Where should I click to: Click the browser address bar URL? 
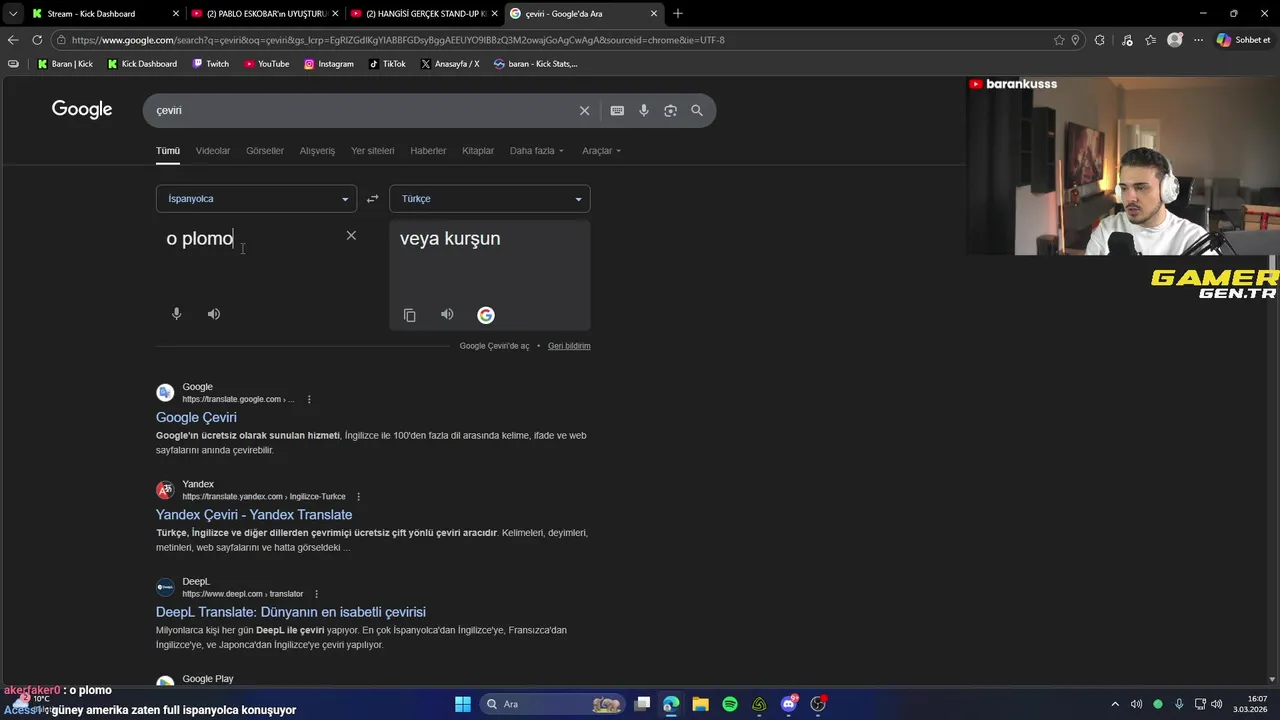click(x=398, y=40)
